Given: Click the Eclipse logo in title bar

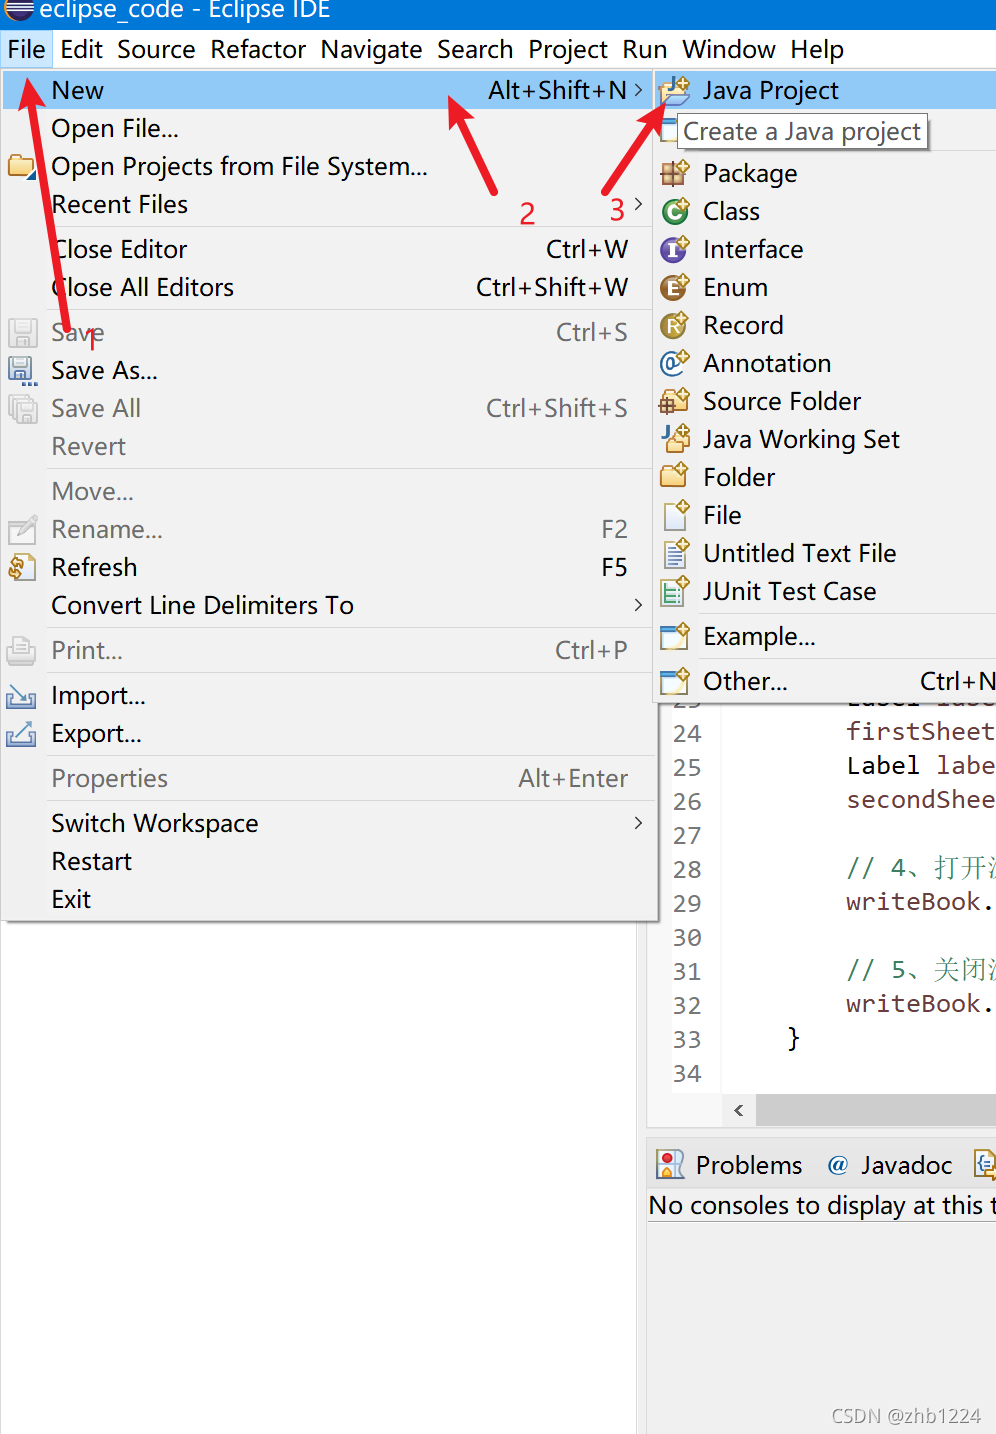Looking at the screenshot, I should [19, 10].
